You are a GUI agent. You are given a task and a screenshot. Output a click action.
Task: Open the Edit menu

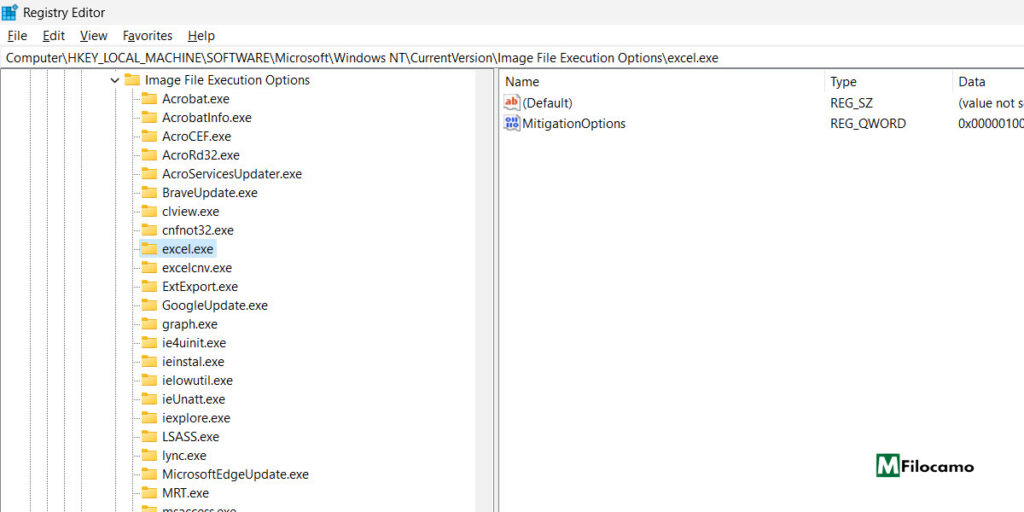pyautogui.click(x=54, y=36)
